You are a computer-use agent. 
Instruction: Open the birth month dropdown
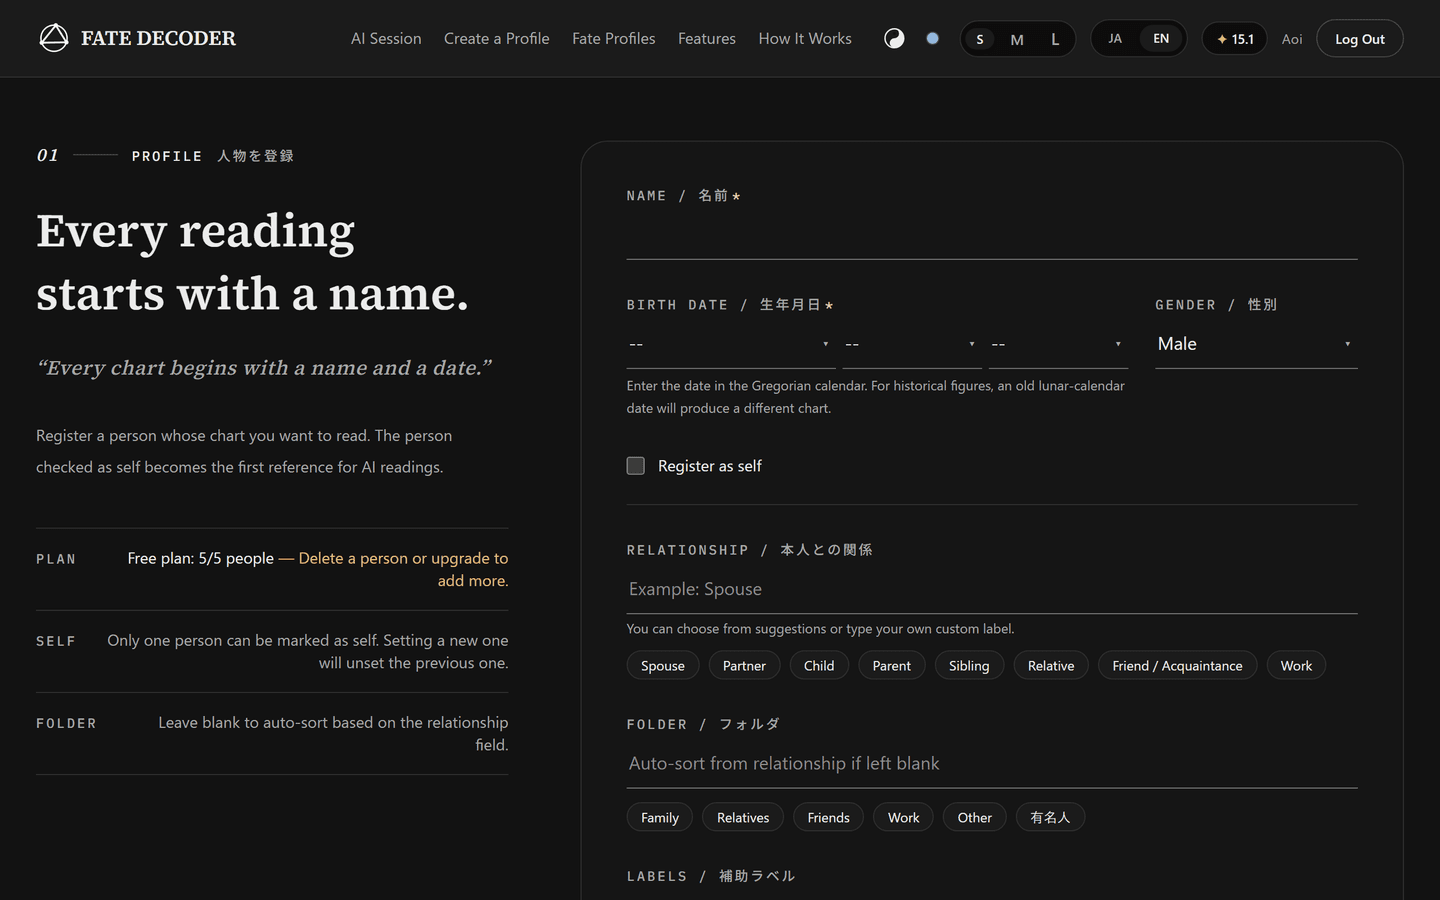pyautogui.click(x=912, y=344)
